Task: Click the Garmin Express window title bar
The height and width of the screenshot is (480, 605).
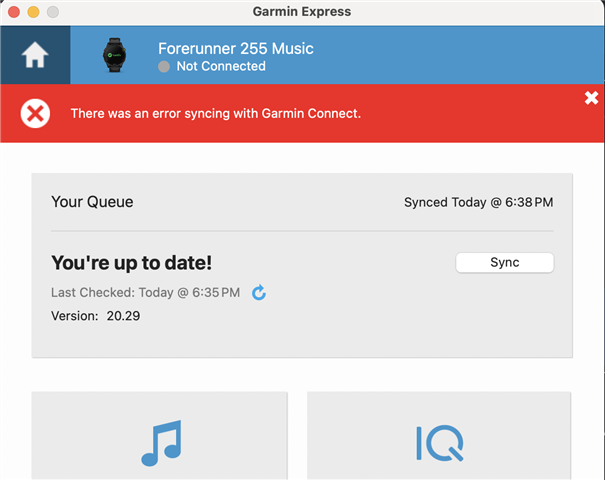Action: click(302, 12)
